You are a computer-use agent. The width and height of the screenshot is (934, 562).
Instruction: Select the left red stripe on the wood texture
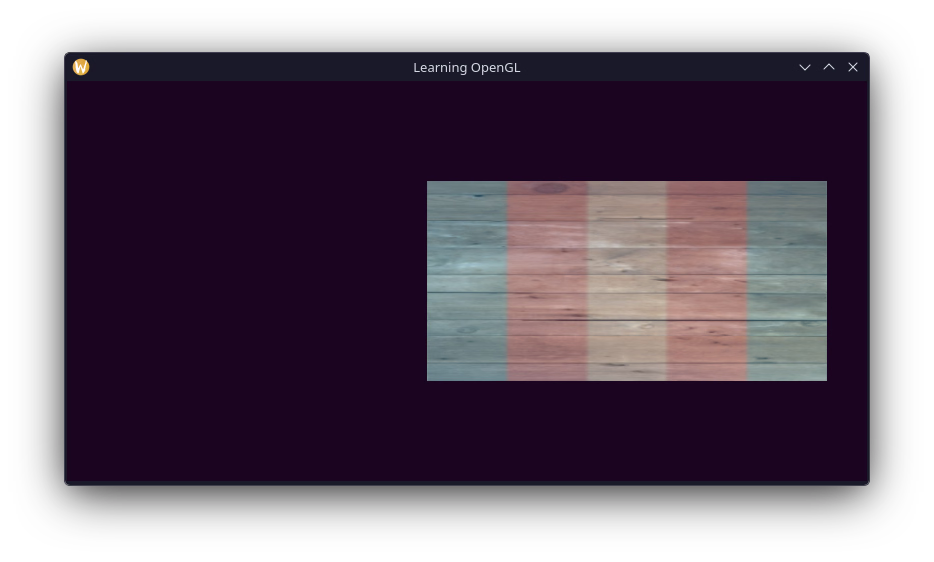[x=547, y=281]
